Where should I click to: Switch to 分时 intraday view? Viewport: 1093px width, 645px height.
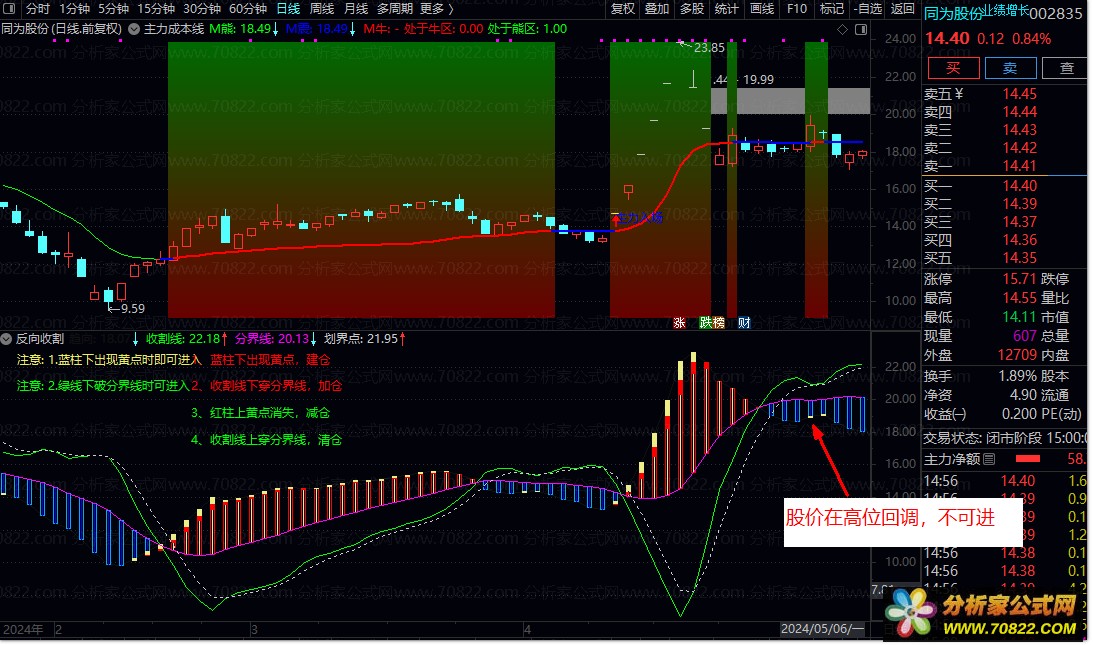pyautogui.click(x=38, y=9)
